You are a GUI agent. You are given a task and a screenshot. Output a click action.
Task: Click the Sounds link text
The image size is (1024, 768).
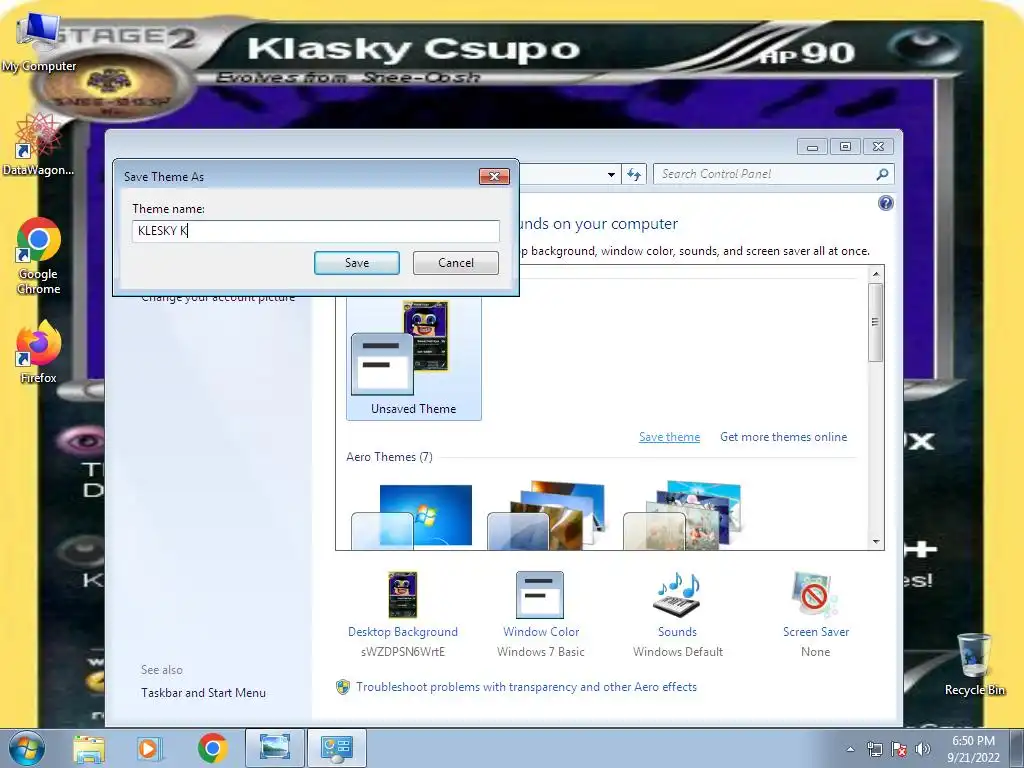(677, 632)
